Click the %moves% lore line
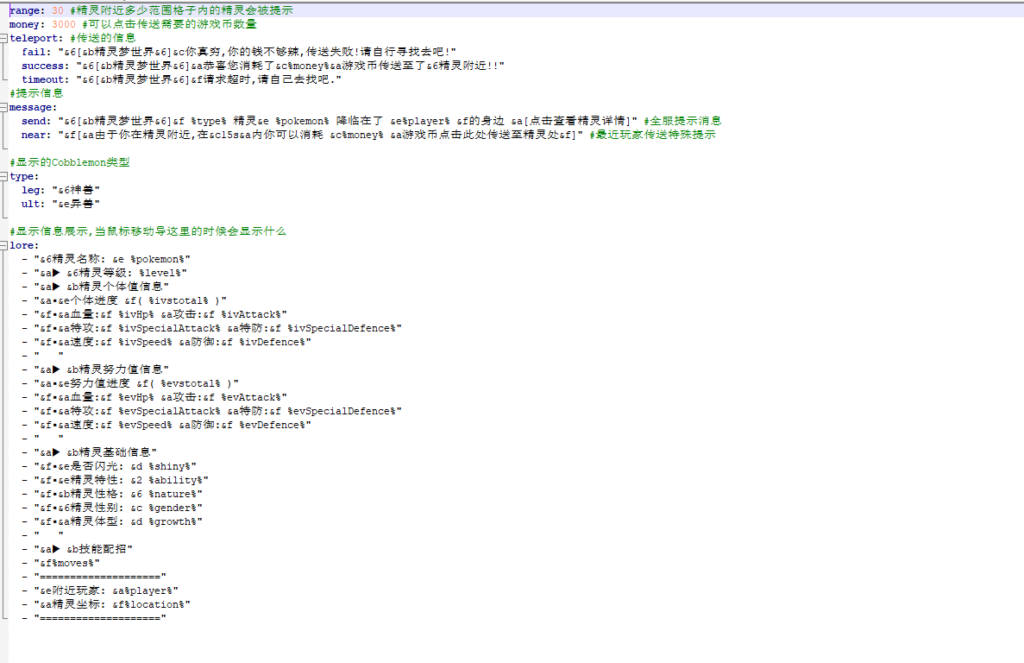 68,563
